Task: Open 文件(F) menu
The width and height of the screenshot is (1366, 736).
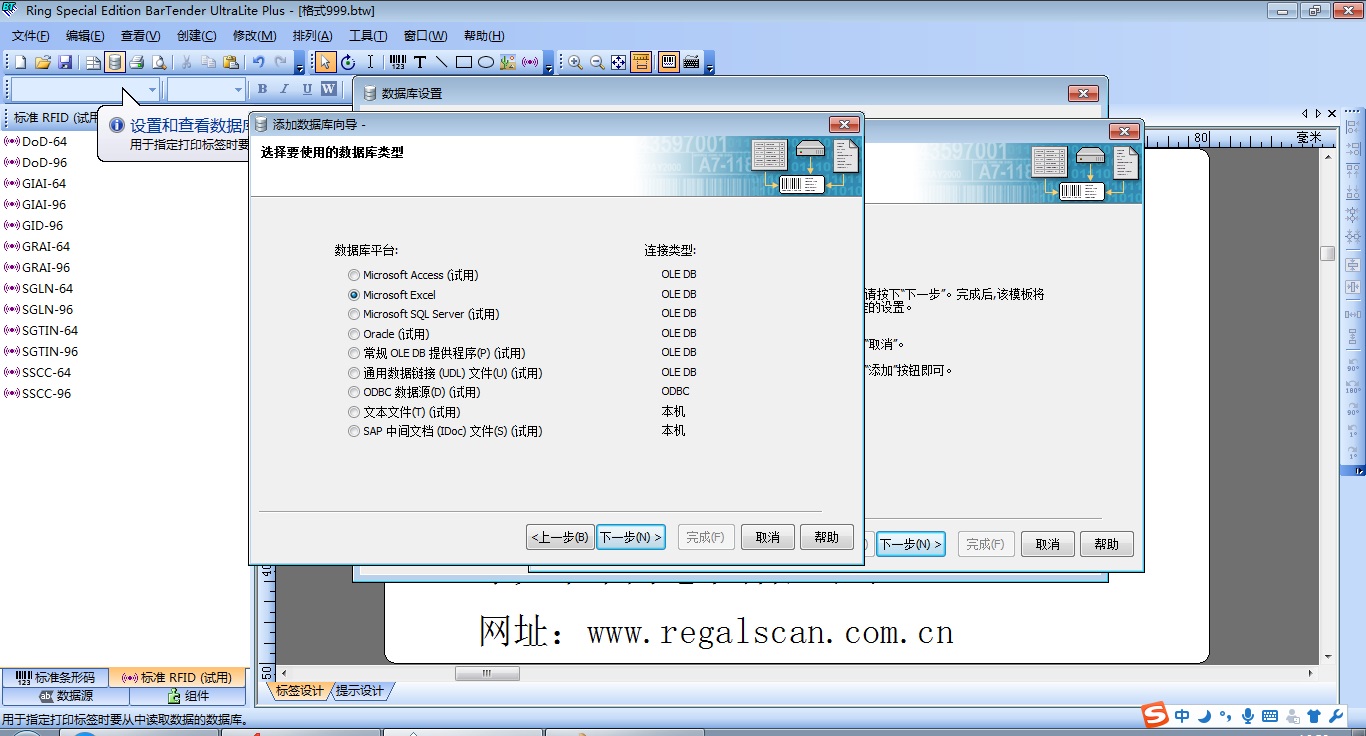Action: pos(31,36)
